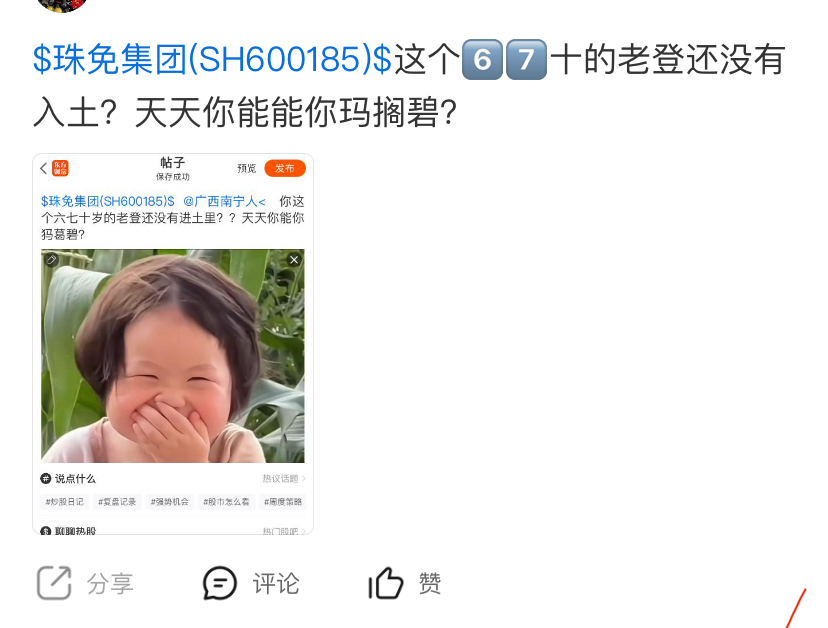Like the post with thumbs-up icon
Image resolution: width=828 pixels, height=628 pixels.
click(x=385, y=583)
